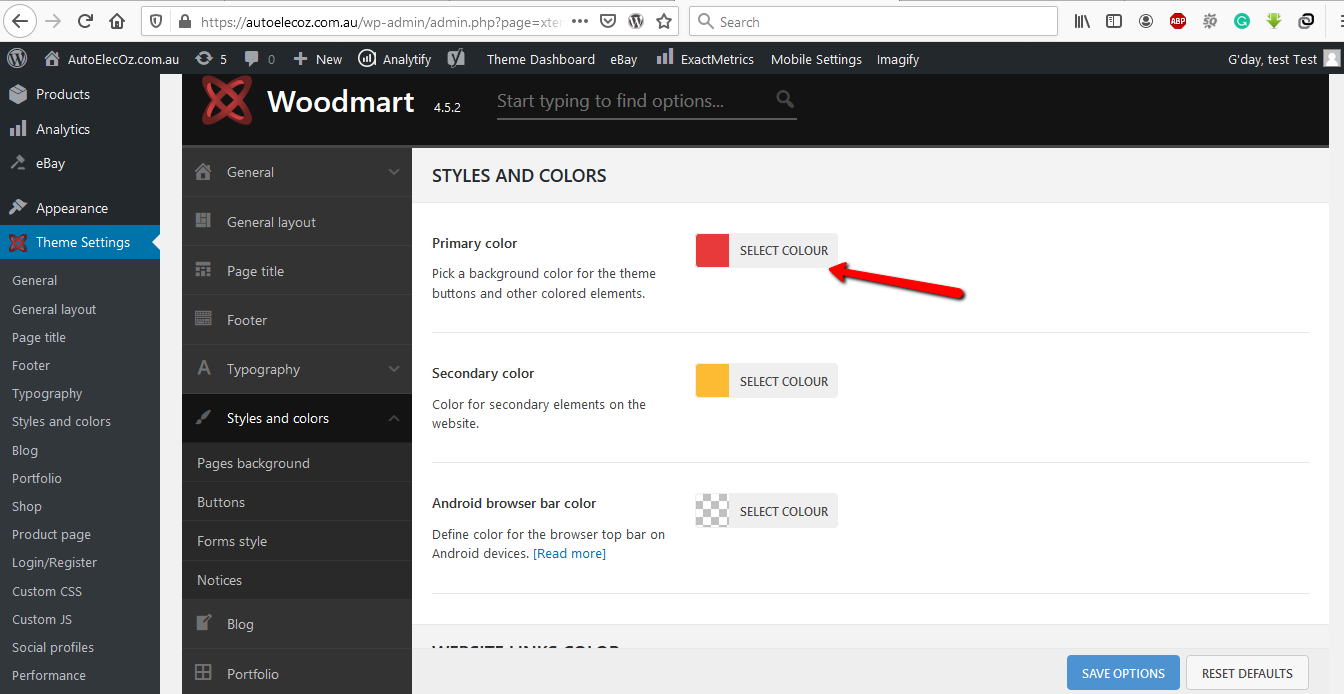The height and width of the screenshot is (694, 1344).
Task: Click the green download arrow extension
Action: [x=1274, y=21]
